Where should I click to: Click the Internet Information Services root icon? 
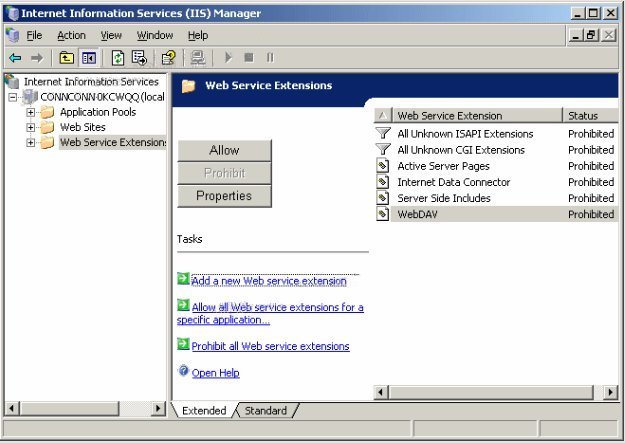pos(12,81)
